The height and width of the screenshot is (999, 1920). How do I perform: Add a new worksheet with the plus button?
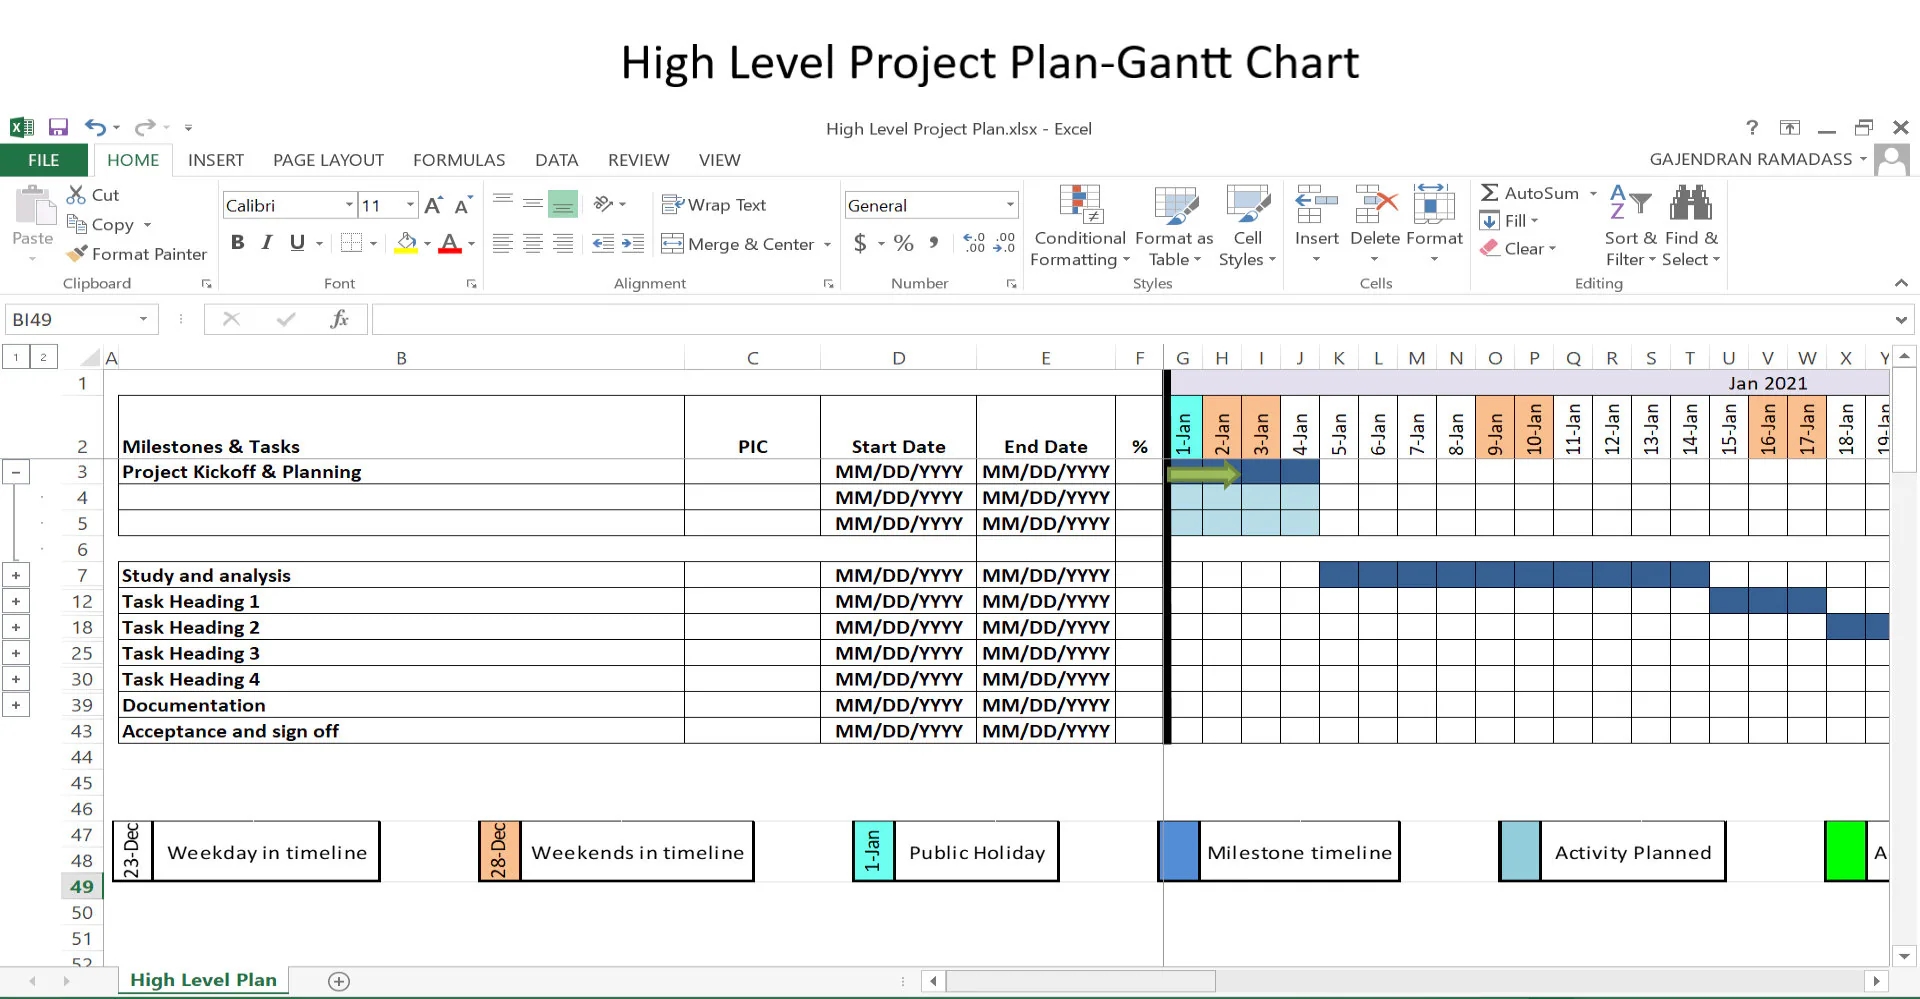339,981
